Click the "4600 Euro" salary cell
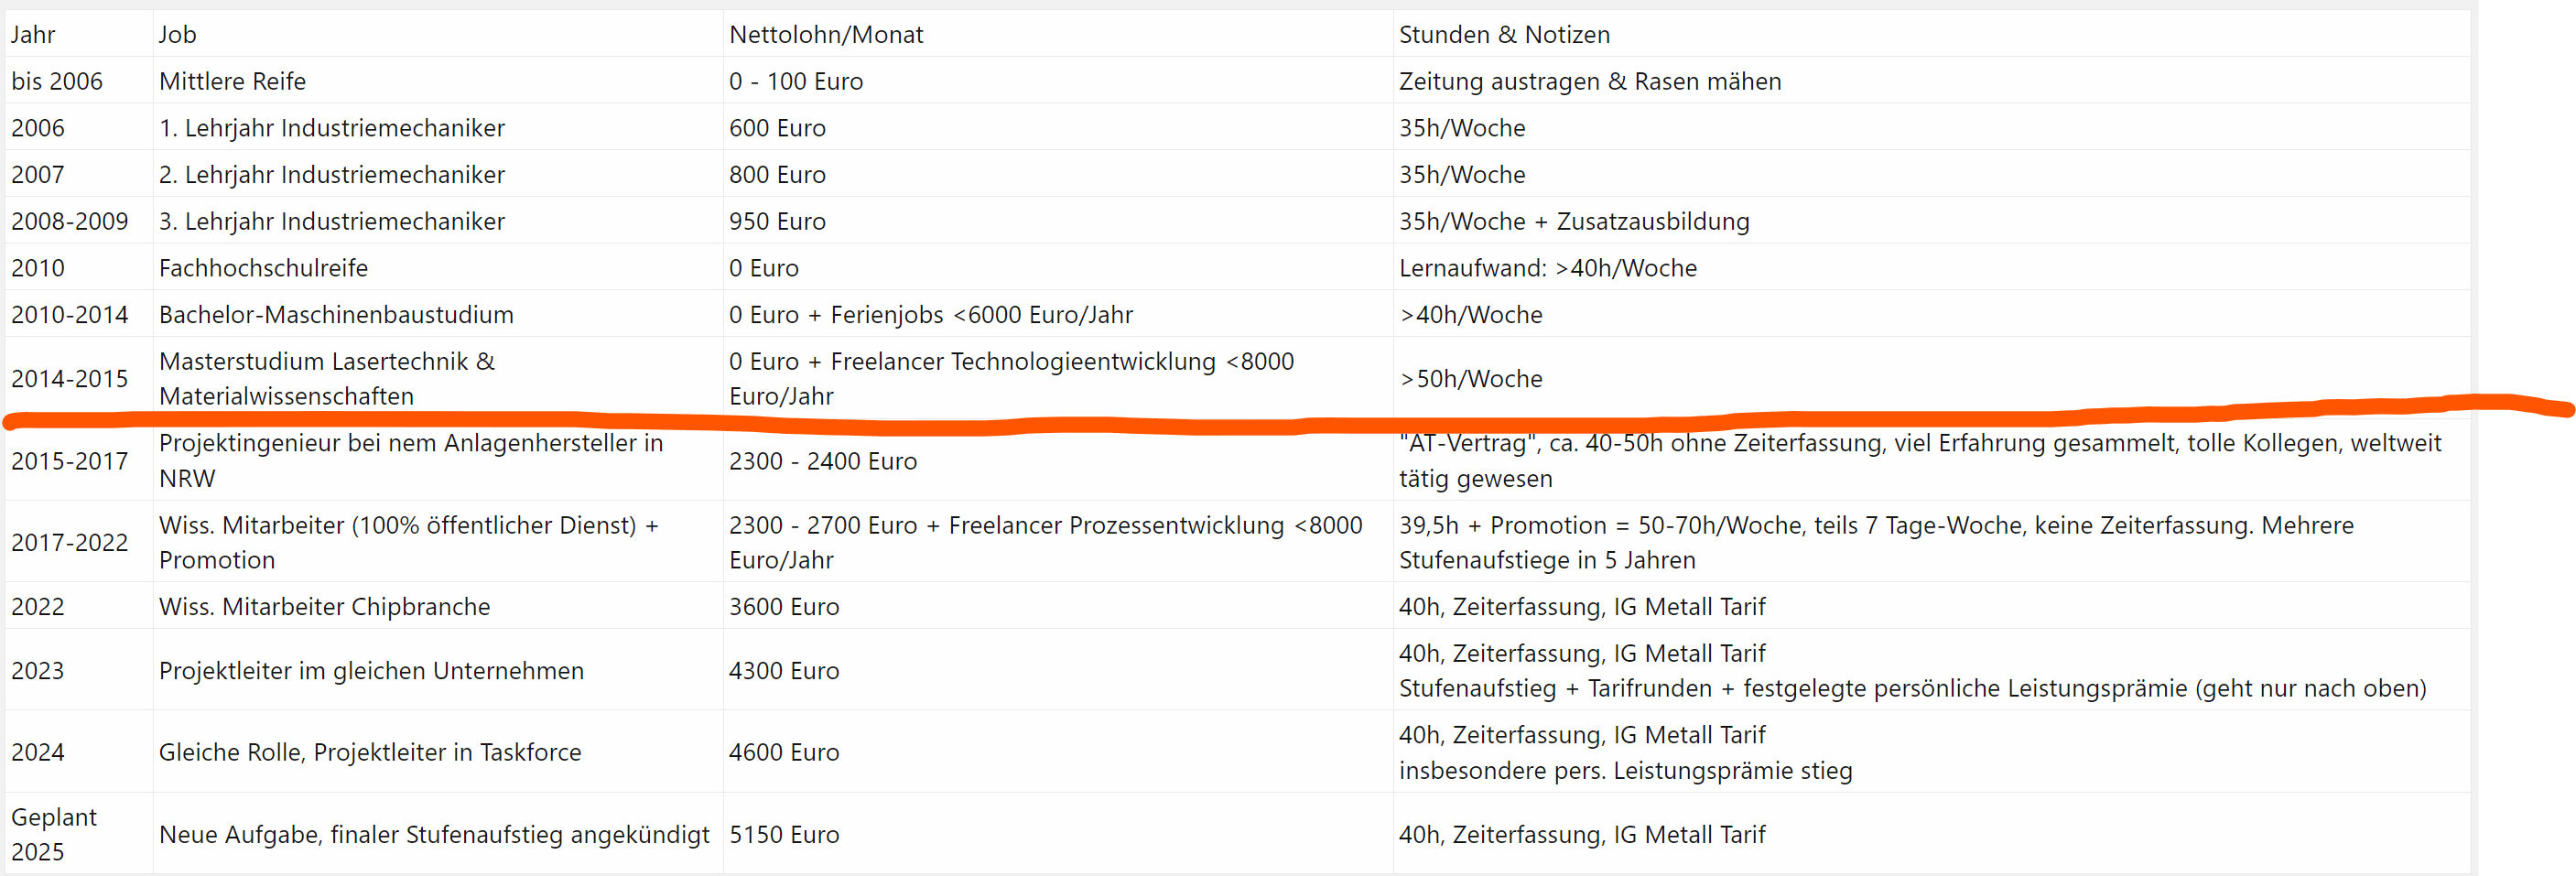The image size is (2576, 876). (x=783, y=752)
